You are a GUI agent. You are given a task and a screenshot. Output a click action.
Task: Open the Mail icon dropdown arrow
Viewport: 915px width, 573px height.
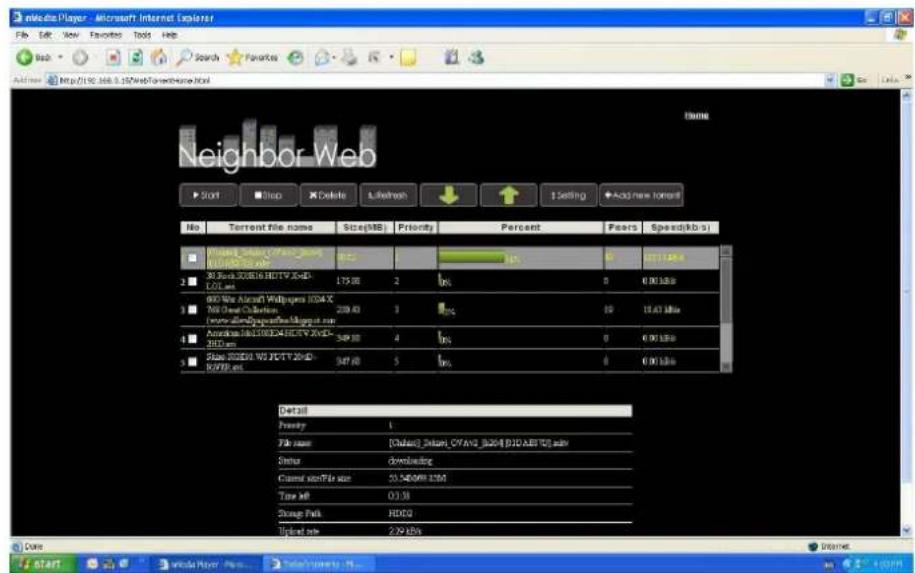tap(334, 57)
